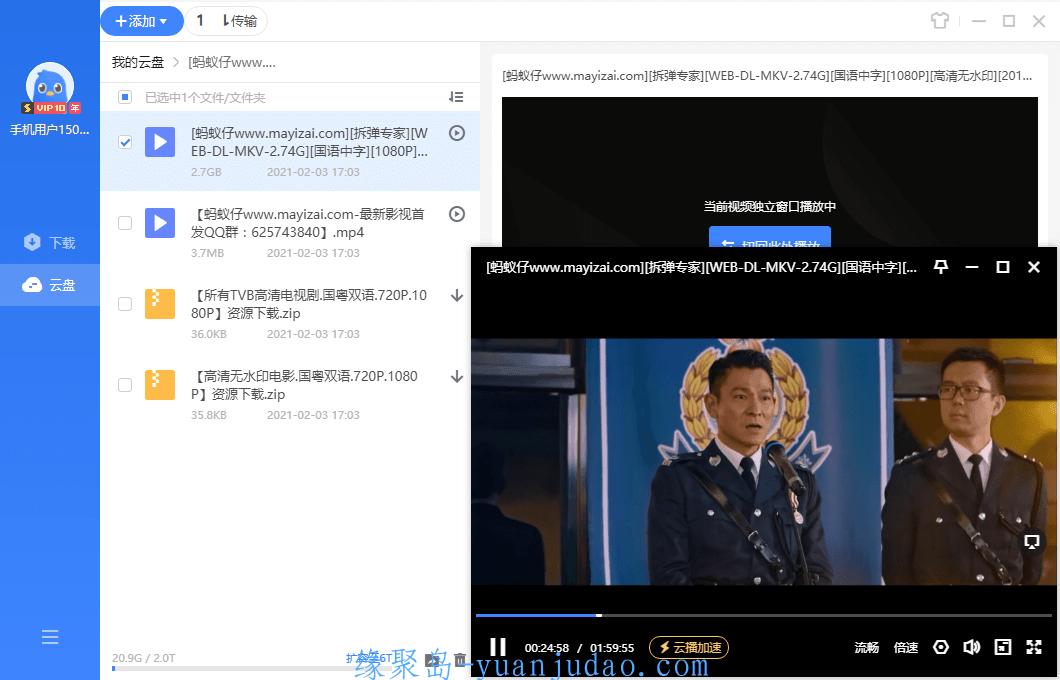Click the trash delete icon in bottom bar
1060x680 pixels.
[460, 659]
